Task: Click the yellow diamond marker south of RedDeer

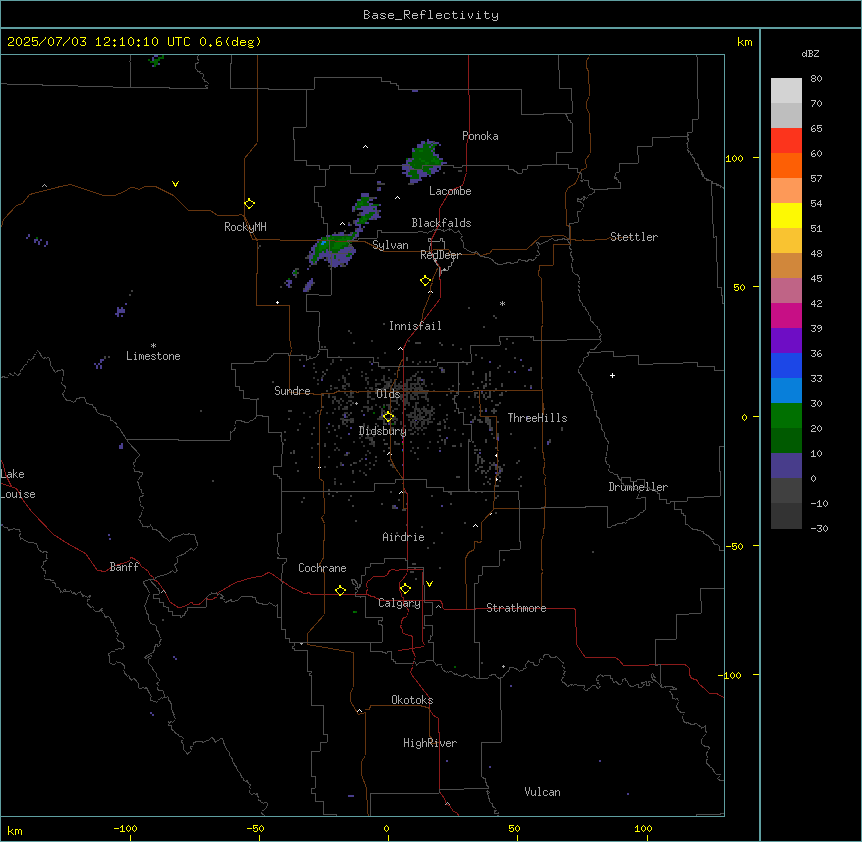Action: pos(426,281)
